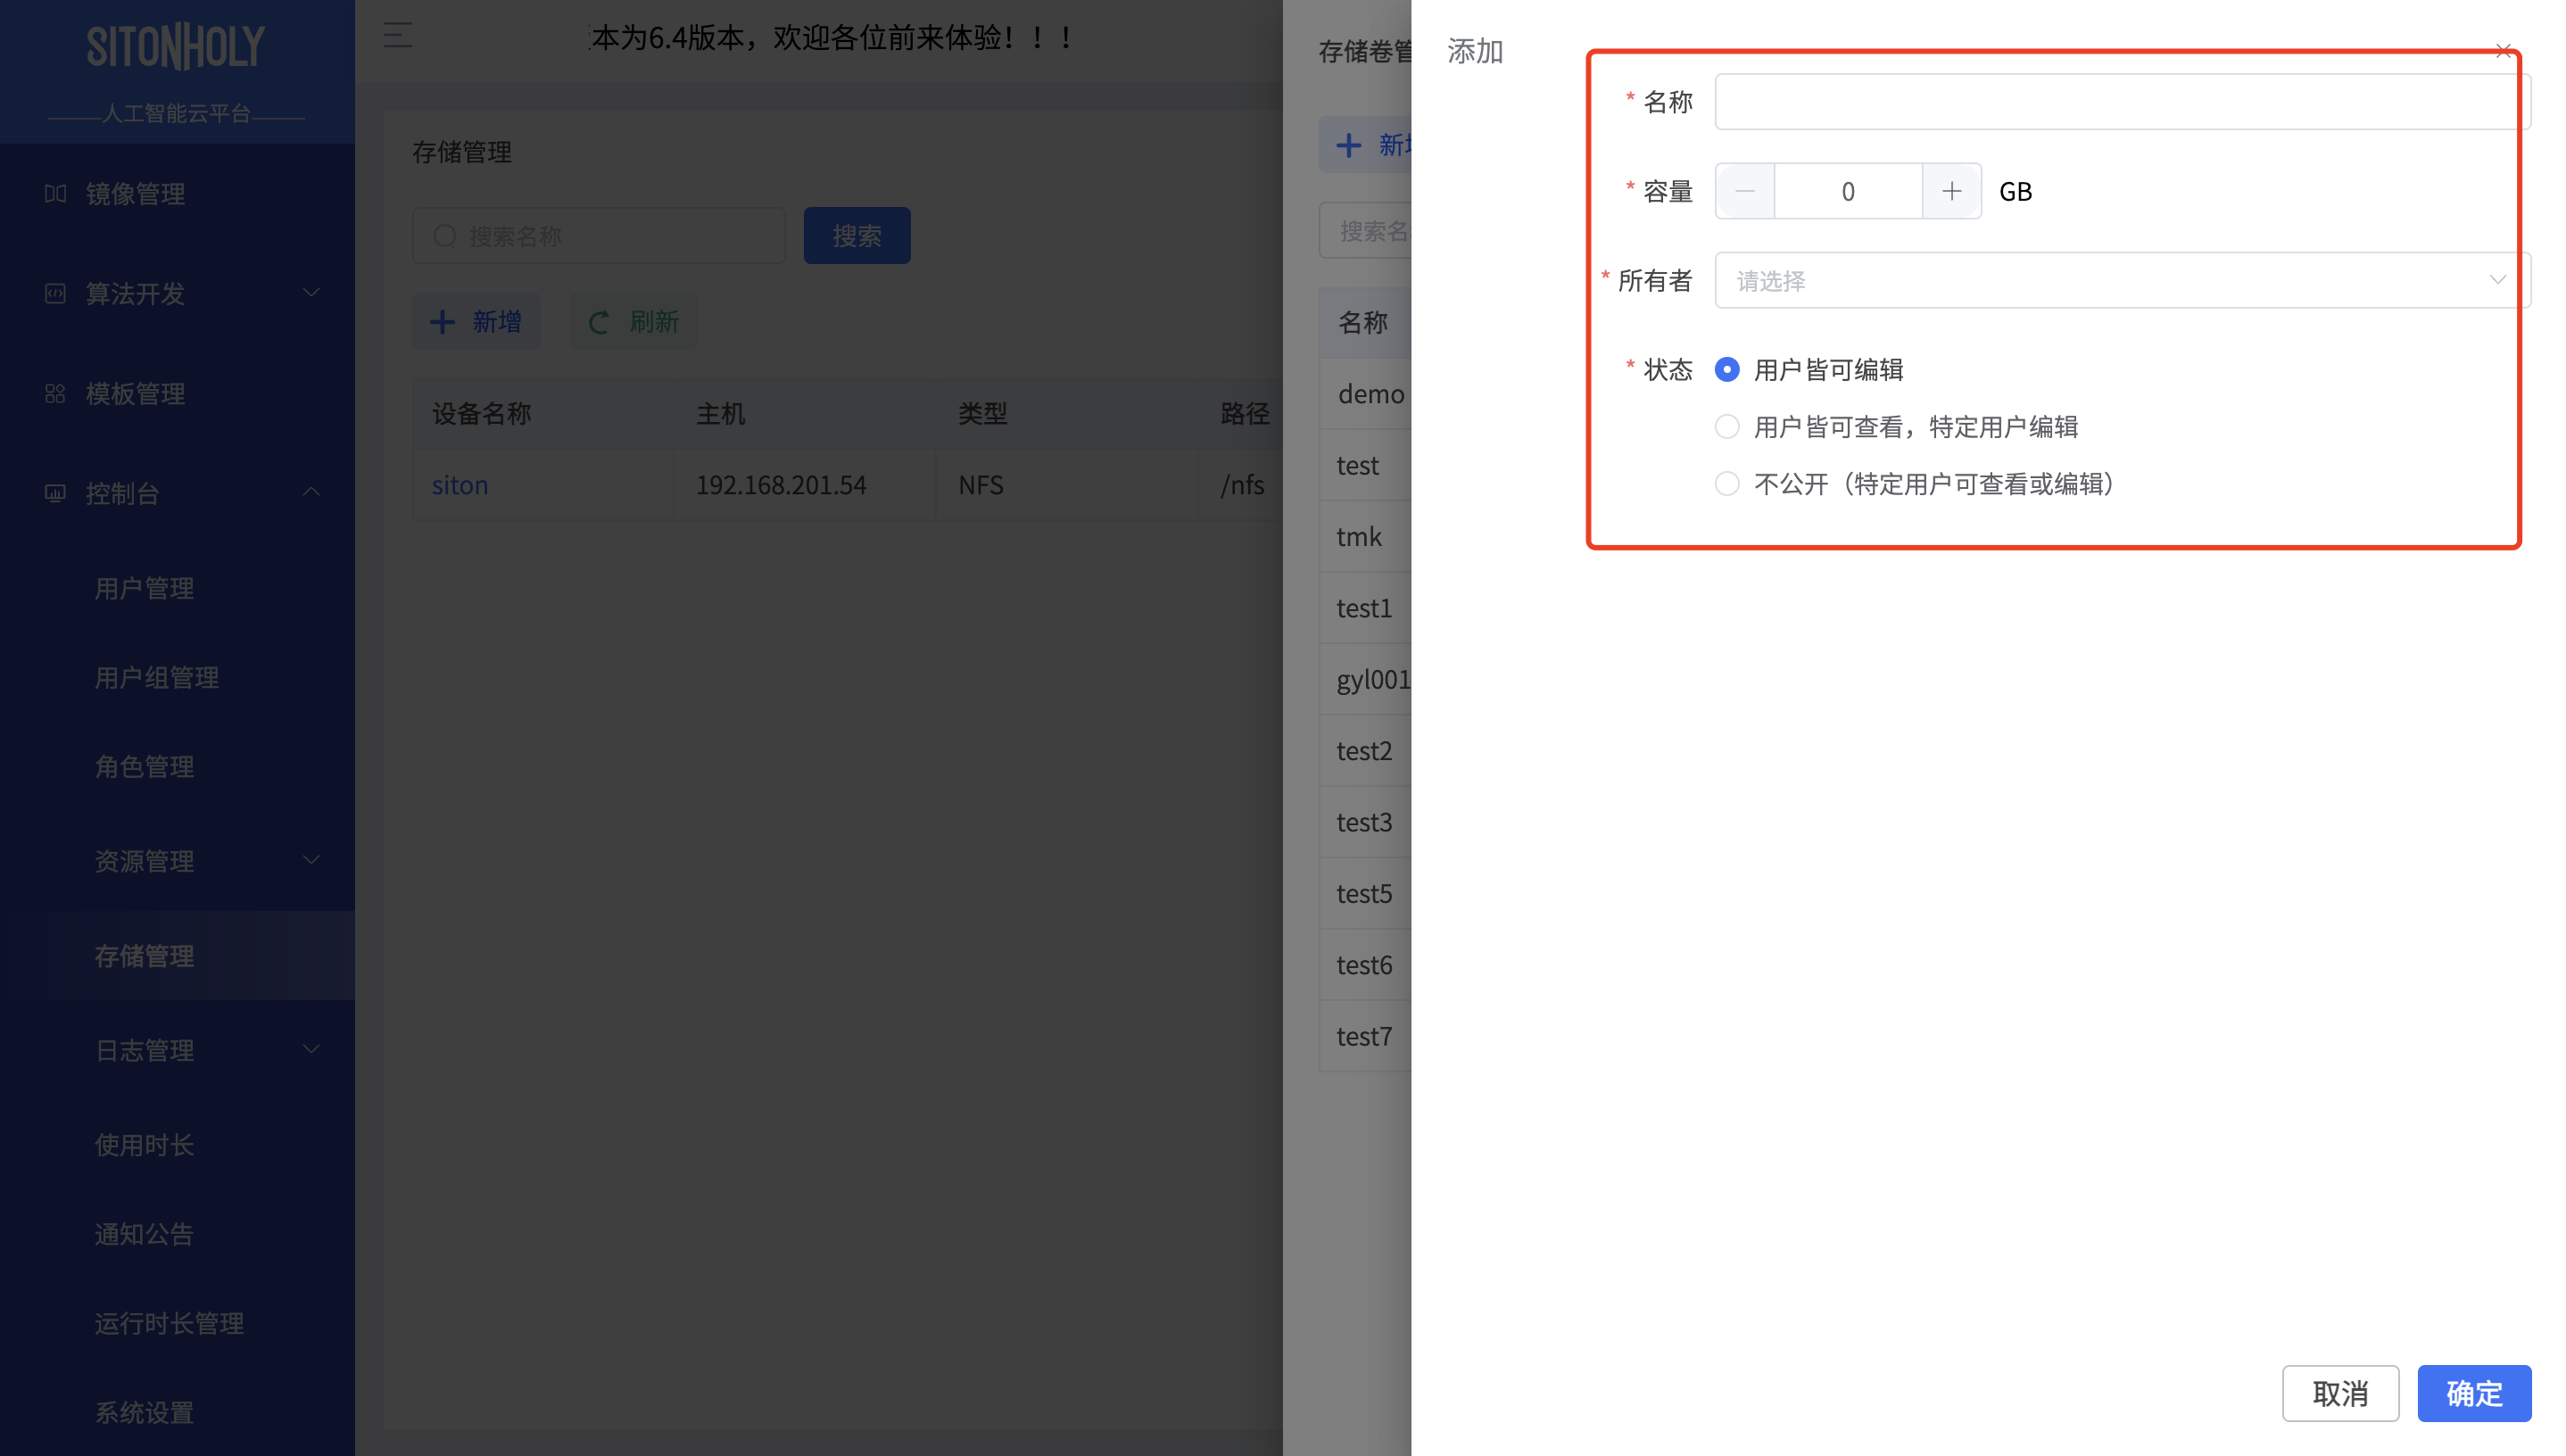This screenshot has height=1456, width=2566.
Task: Click the 取消 button
Action: point(2340,1393)
